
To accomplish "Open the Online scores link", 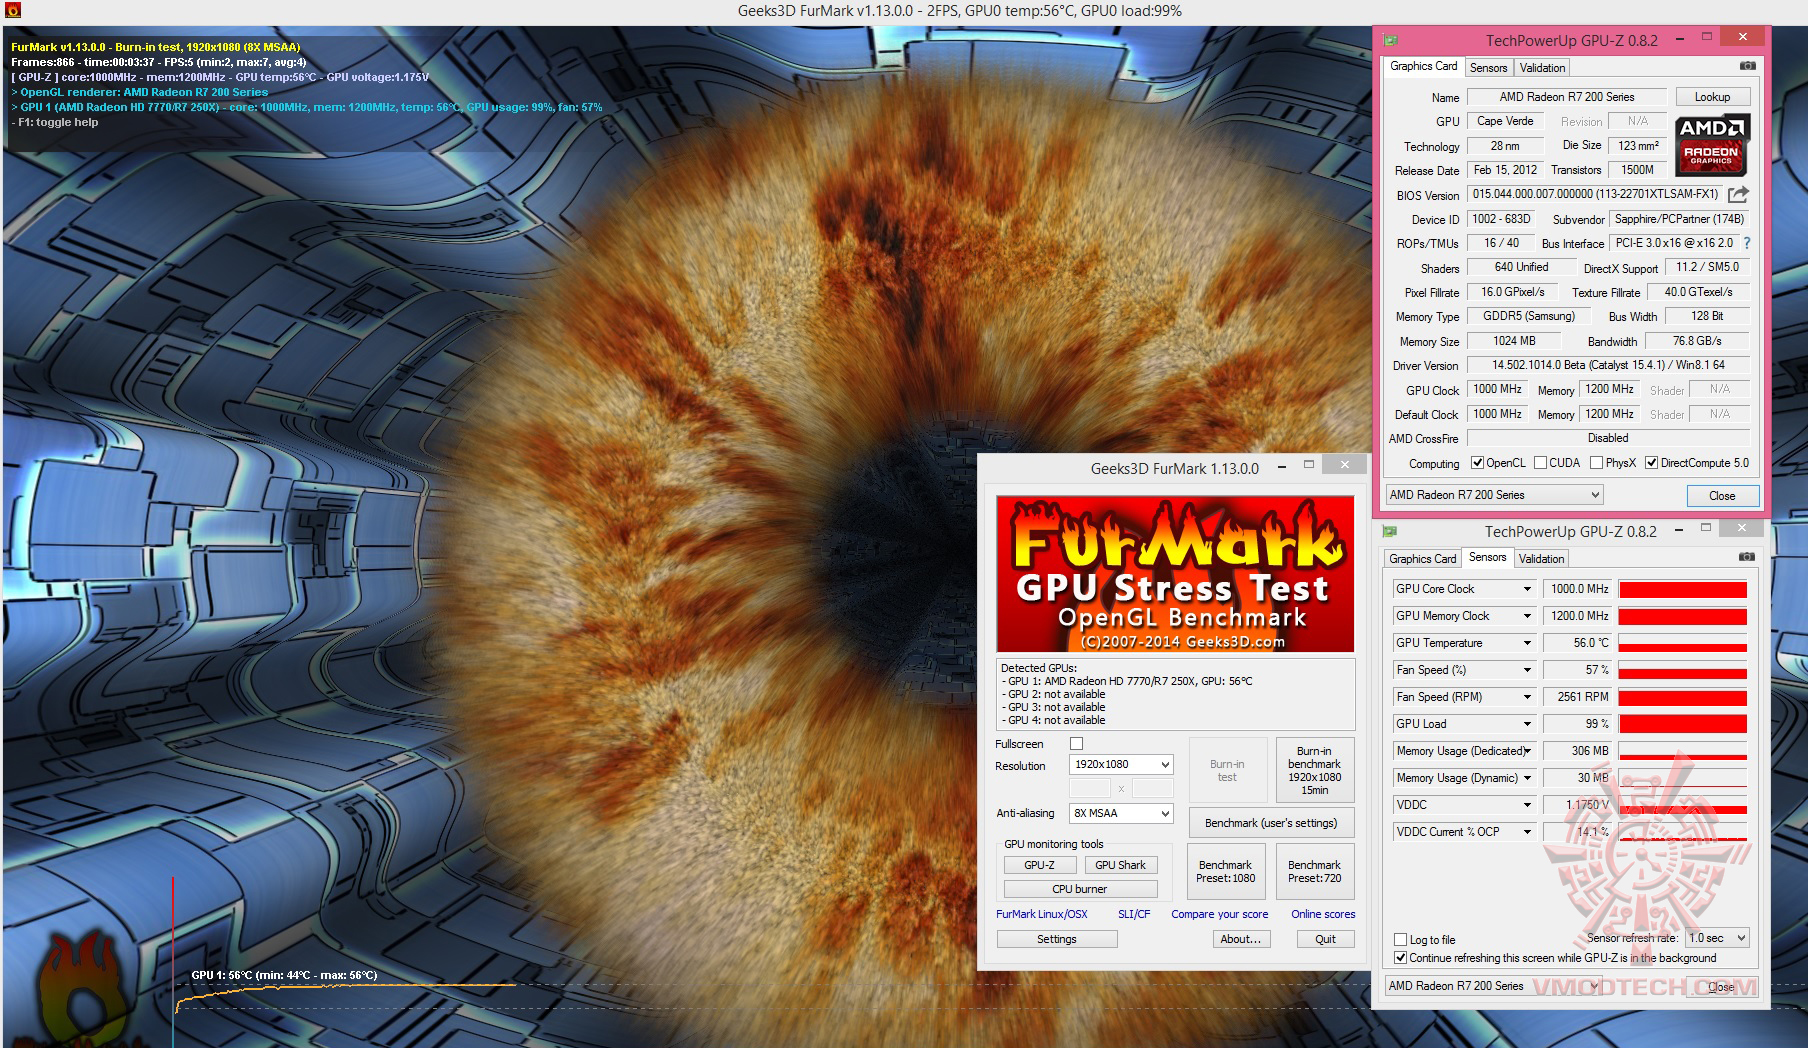I will 1323,914.
